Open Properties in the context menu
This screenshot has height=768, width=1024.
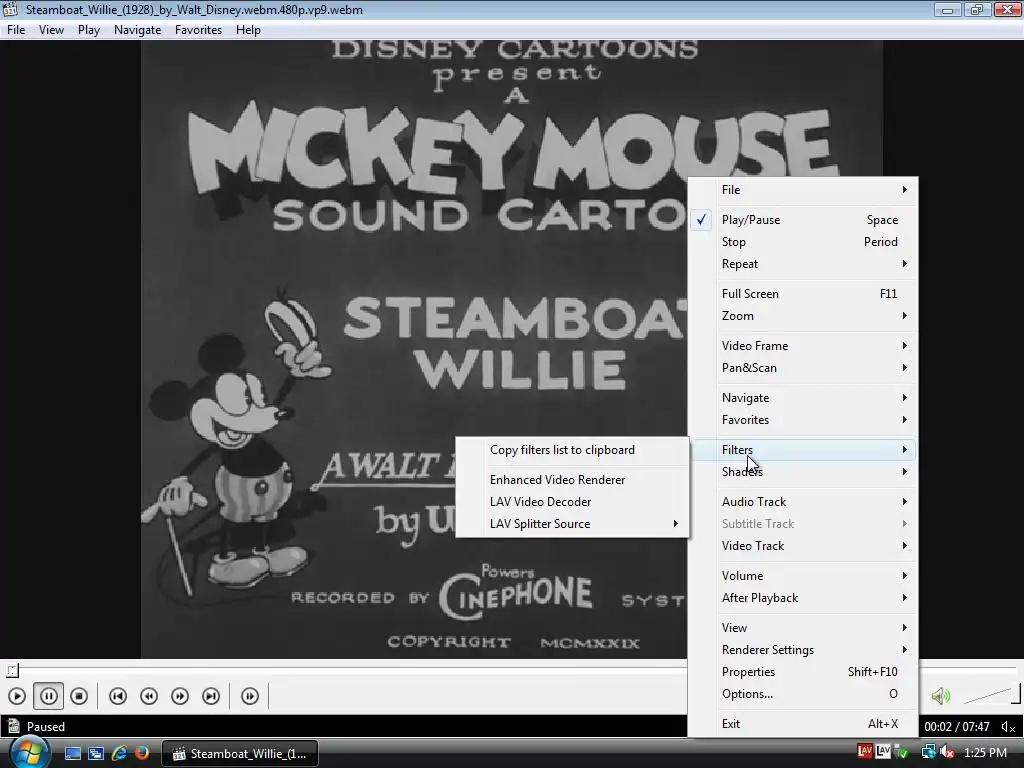pos(803,672)
